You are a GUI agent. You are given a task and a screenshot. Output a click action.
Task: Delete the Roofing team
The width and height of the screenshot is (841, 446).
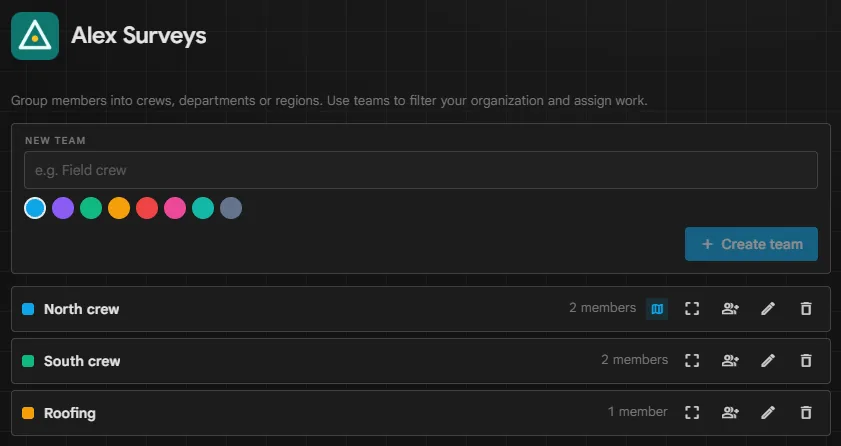tap(806, 413)
